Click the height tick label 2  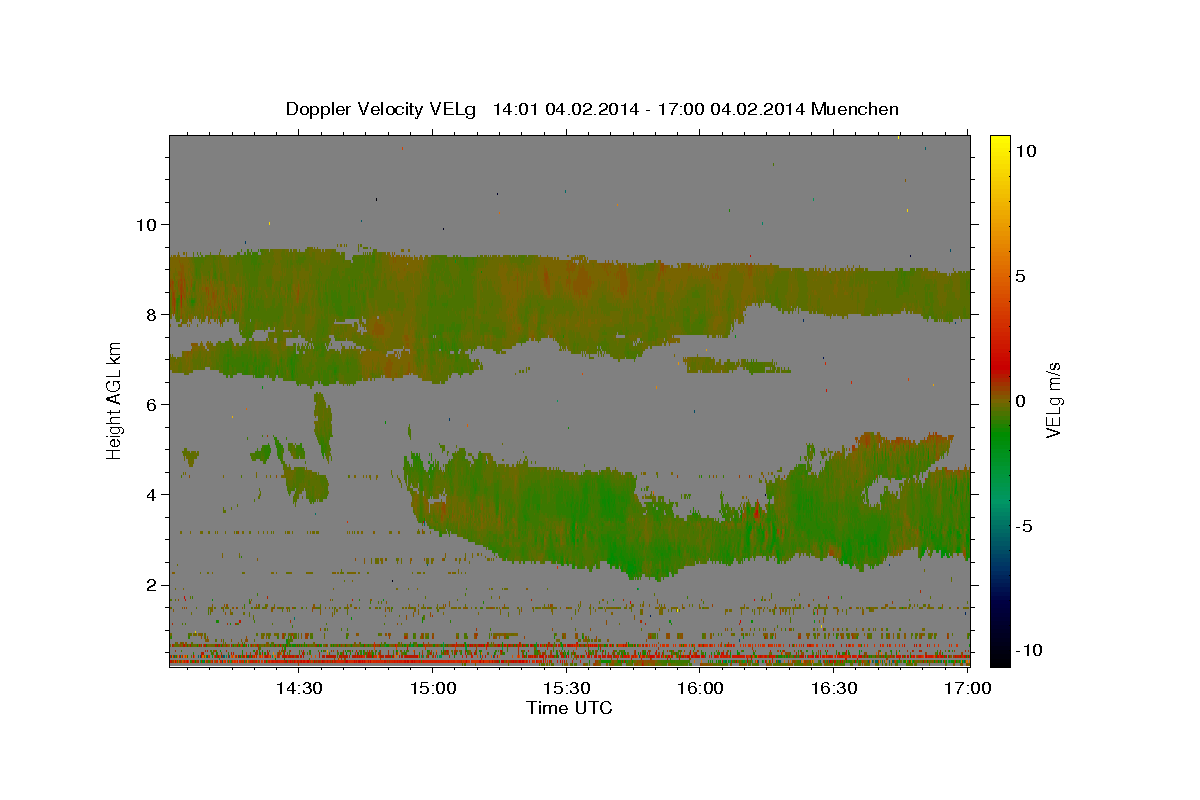(x=151, y=585)
